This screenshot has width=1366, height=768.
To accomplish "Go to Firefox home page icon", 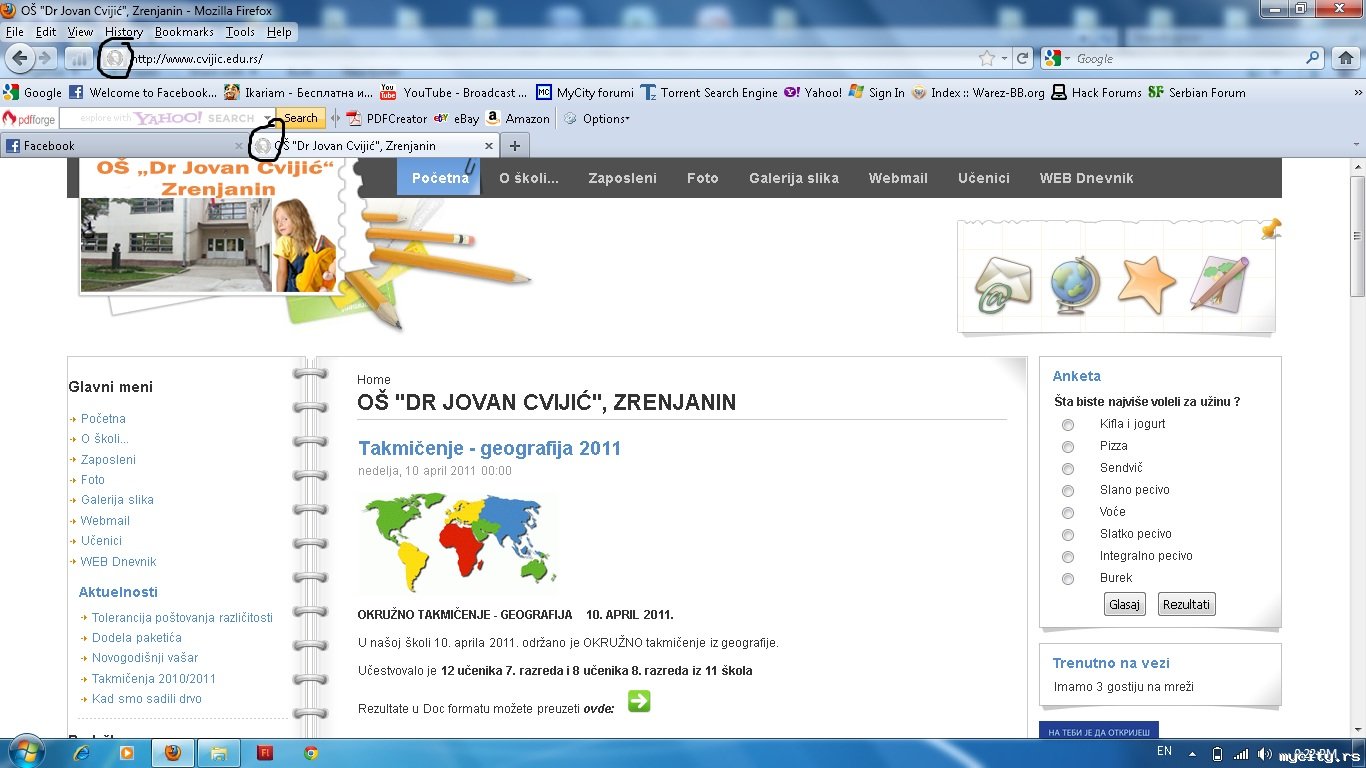I will pos(1346,59).
